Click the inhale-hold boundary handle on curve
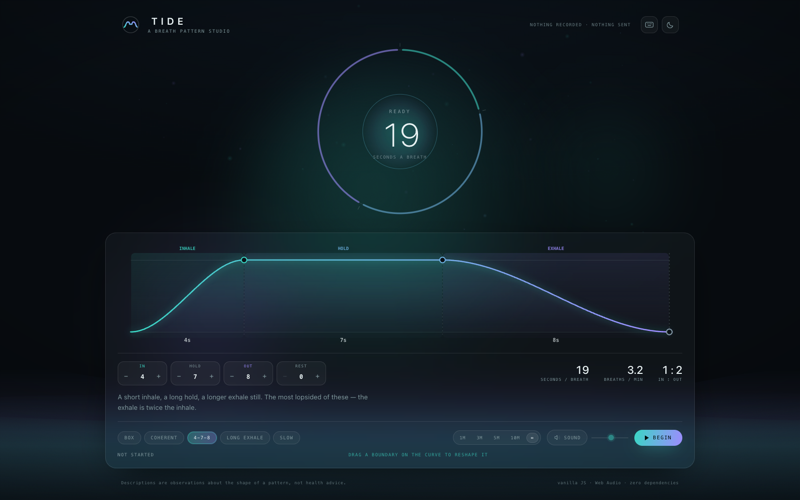The width and height of the screenshot is (800, 500). (244, 260)
